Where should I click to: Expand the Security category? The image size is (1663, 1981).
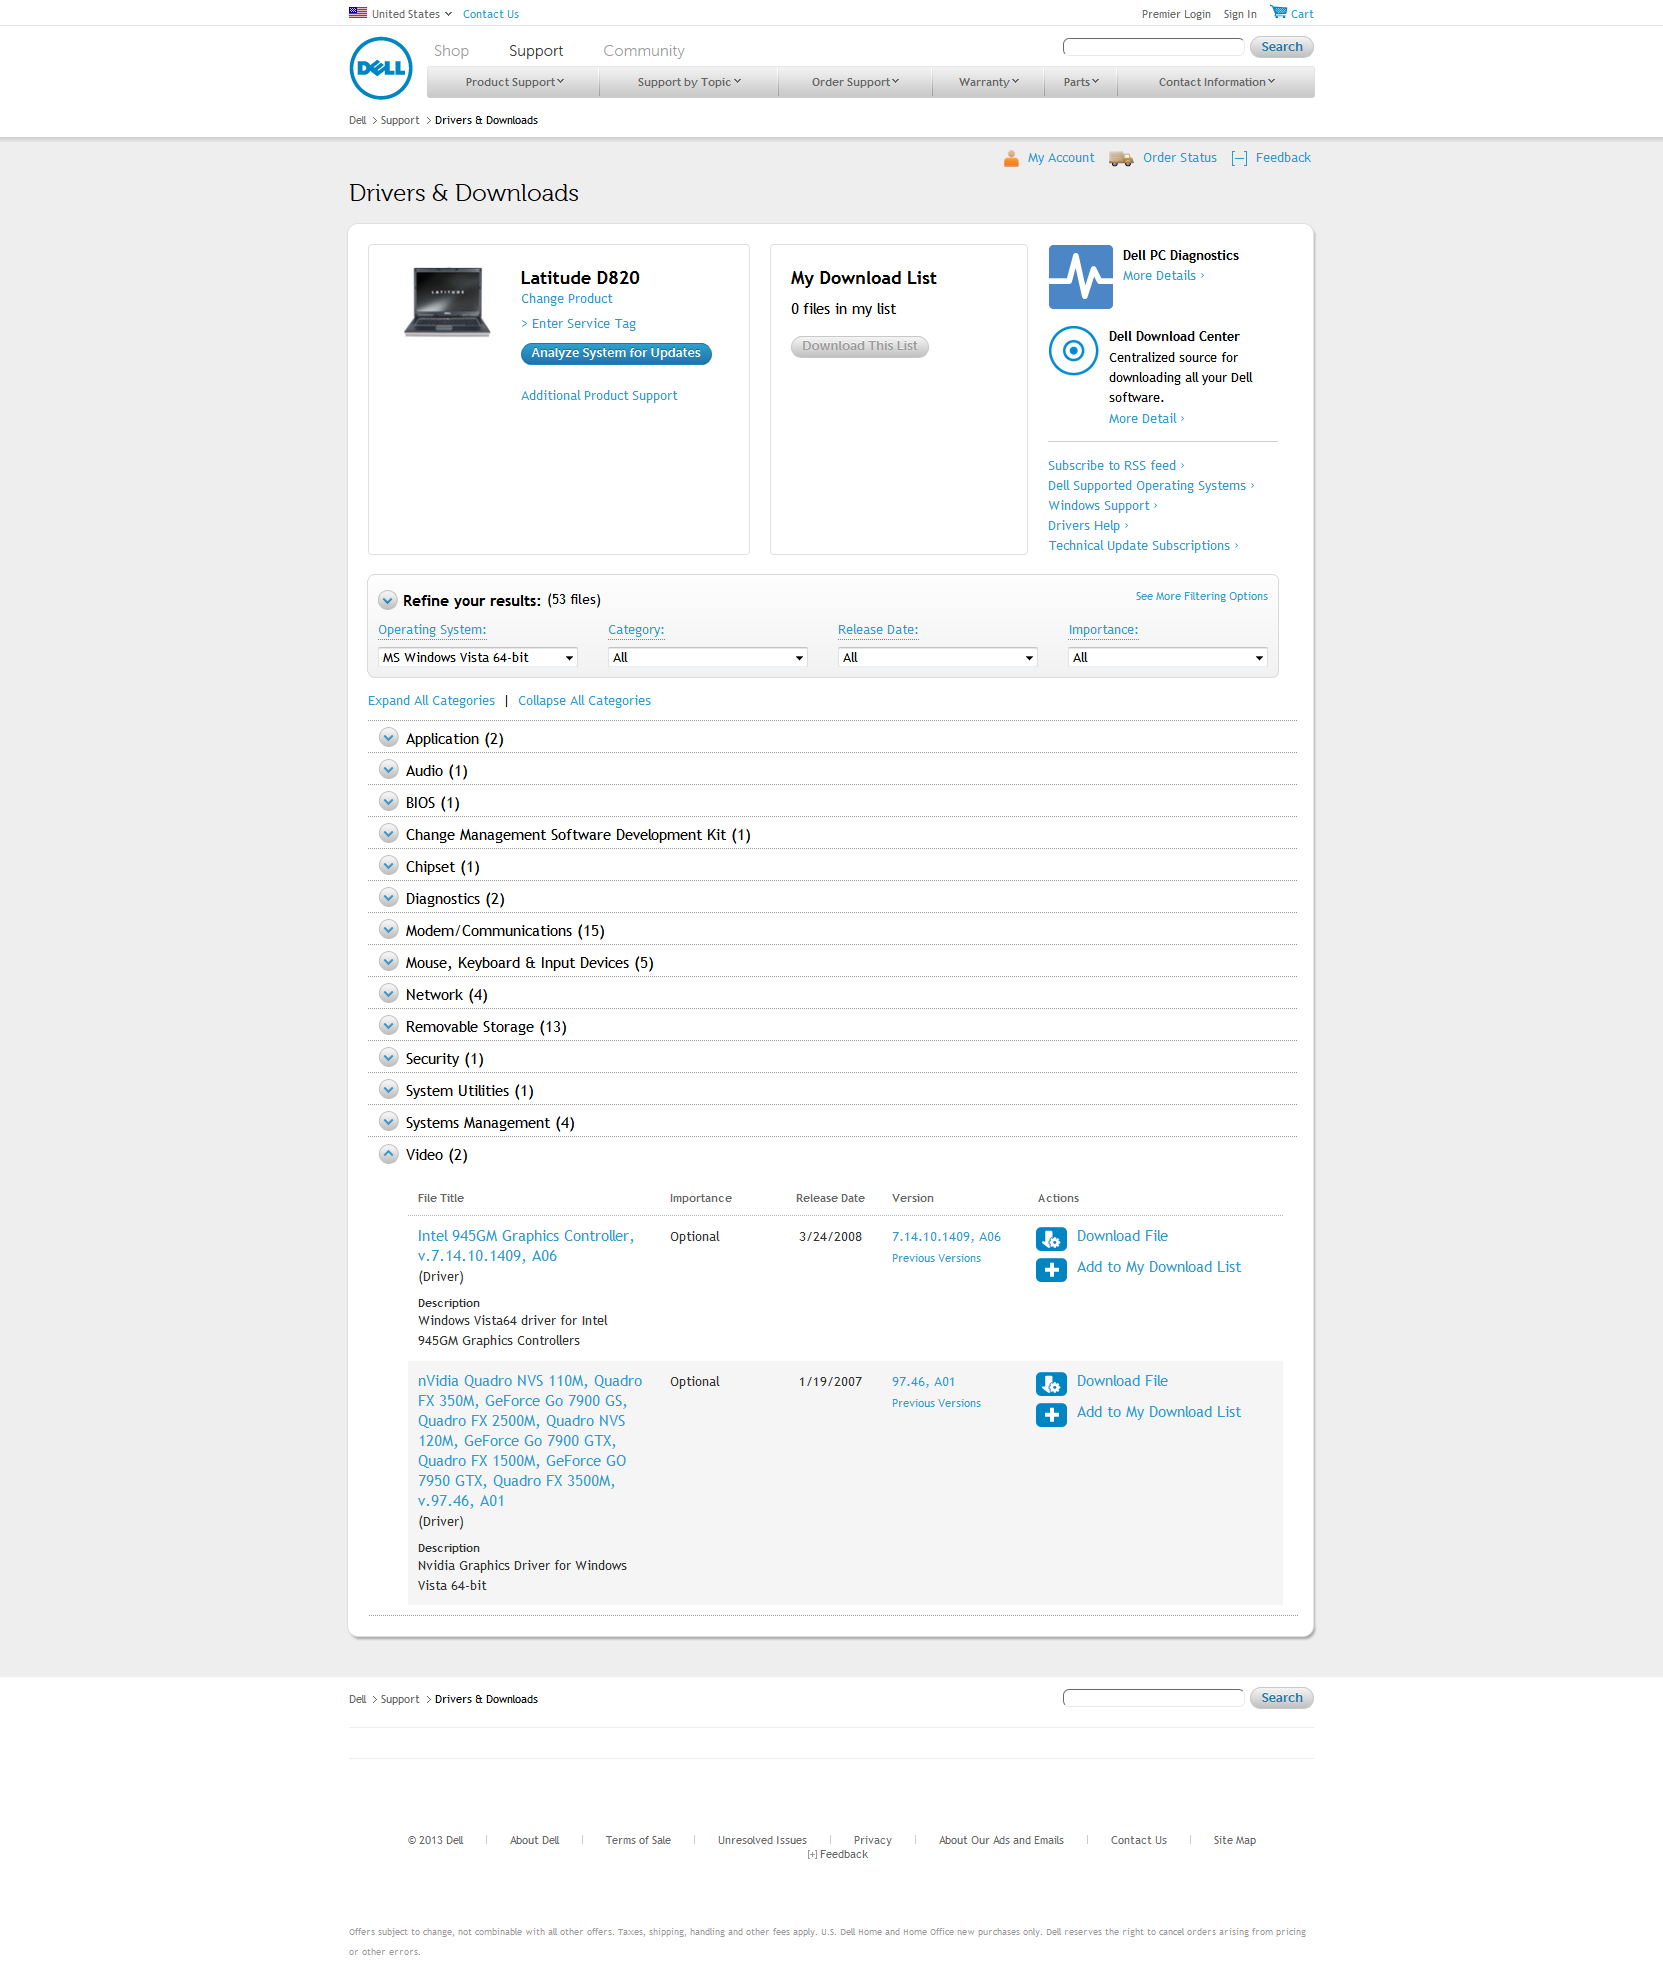coord(389,1058)
